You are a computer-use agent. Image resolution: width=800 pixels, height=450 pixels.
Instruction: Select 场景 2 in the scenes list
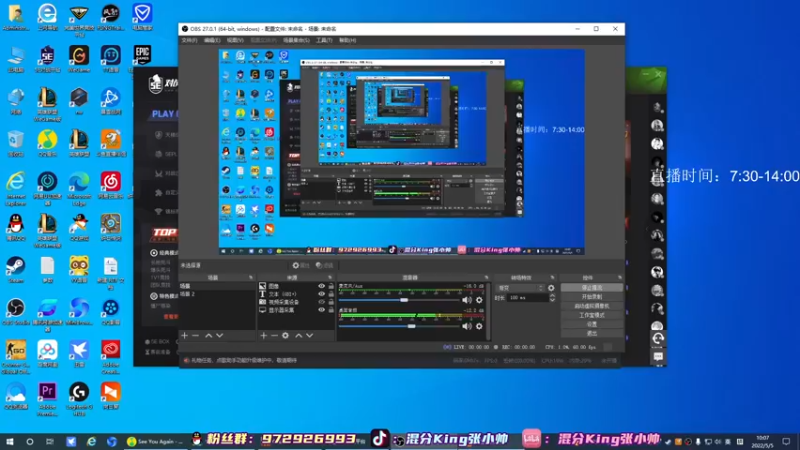click(217, 294)
